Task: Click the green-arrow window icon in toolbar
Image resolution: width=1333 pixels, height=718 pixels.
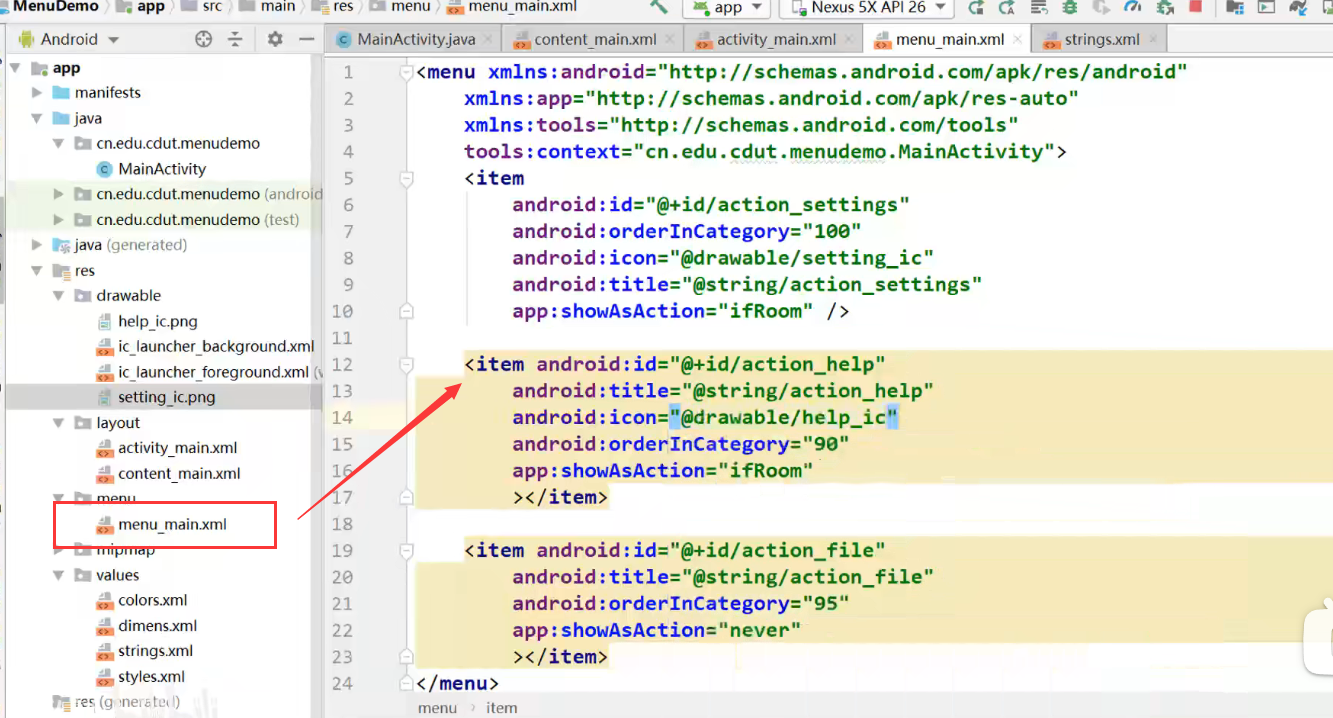Action: 1266,7
